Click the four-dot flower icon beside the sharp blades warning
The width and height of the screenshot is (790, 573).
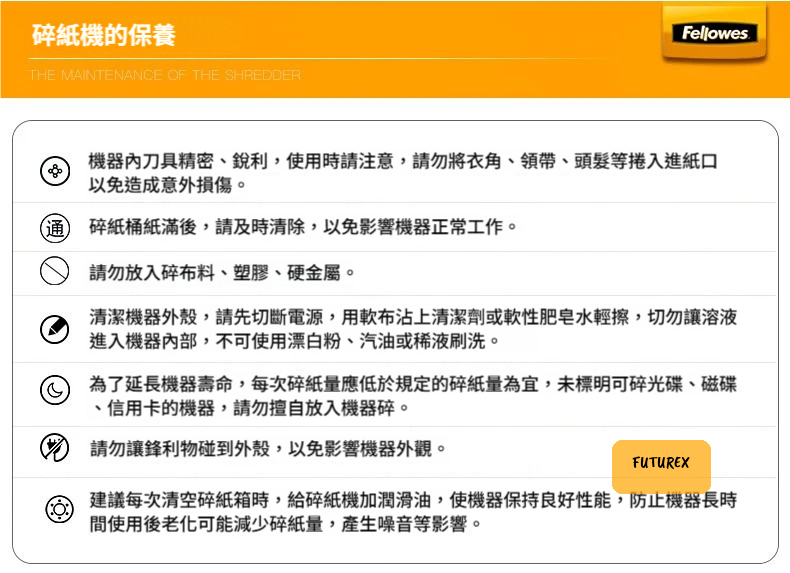tap(54, 172)
